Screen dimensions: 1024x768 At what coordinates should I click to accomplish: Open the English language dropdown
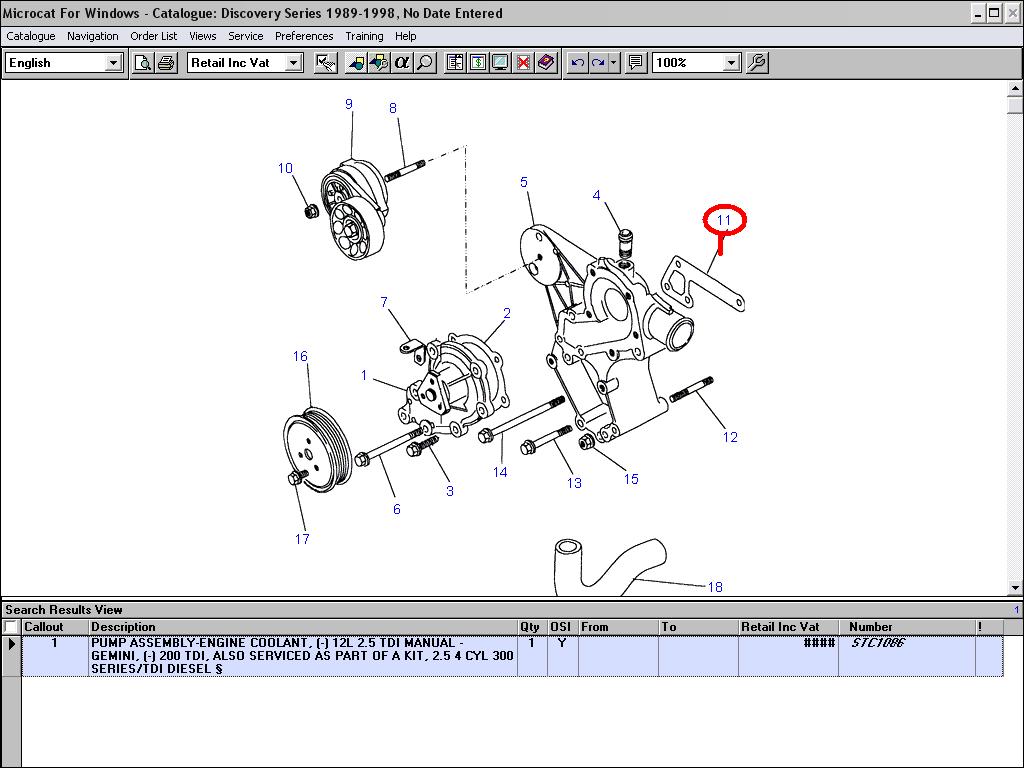(x=113, y=63)
